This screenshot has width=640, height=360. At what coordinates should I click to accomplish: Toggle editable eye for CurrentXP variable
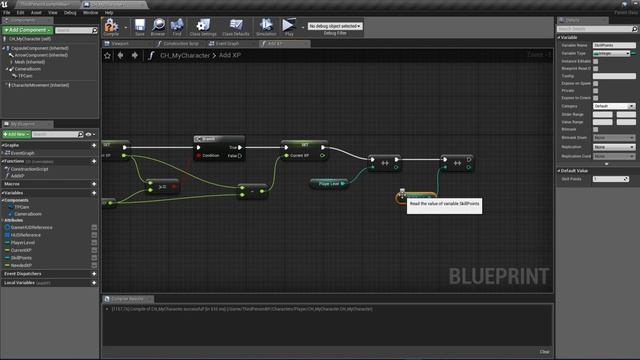[94, 250]
